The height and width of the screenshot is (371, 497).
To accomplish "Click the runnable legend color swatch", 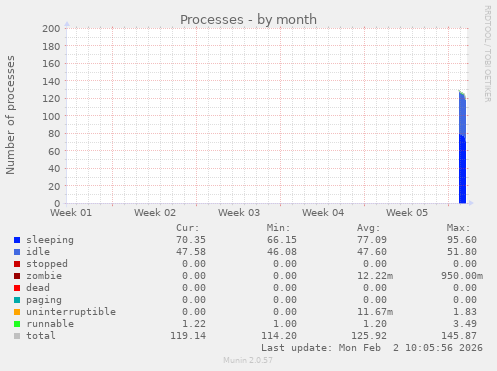I will [x=17, y=324].
